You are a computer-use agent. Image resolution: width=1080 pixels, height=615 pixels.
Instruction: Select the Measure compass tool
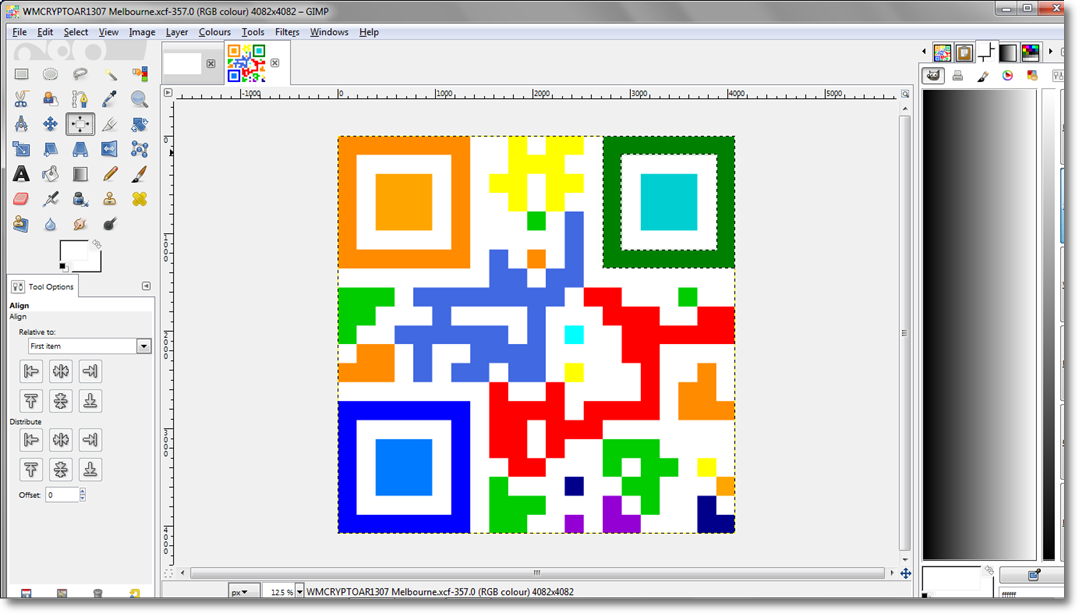[21, 124]
